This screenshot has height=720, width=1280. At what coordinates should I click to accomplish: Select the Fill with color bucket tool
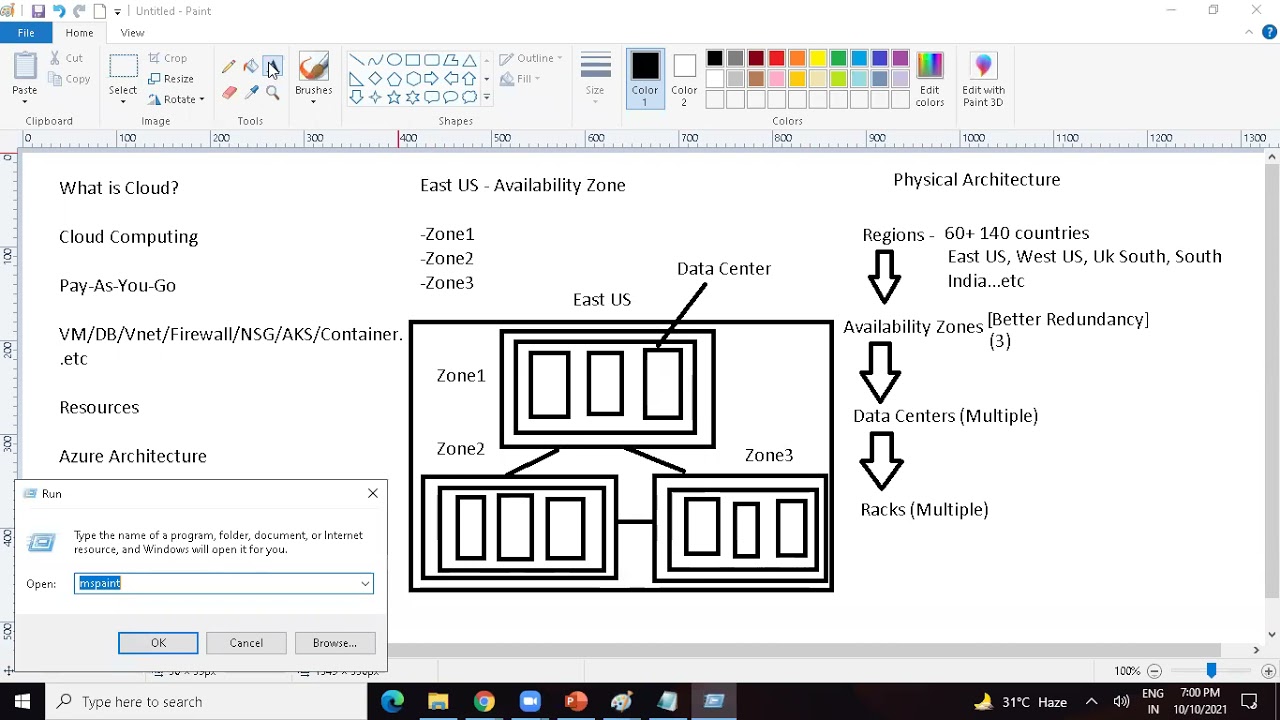[x=251, y=67]
